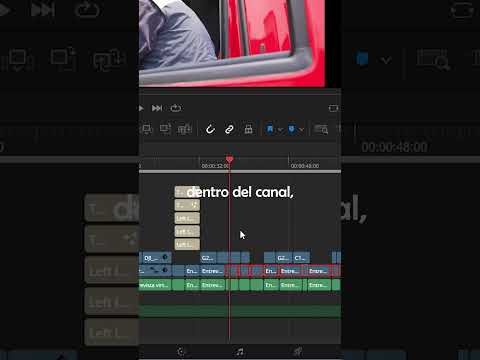
Task: Select rightmost red-outlined blue 'Entre...' clip
Action: [x=319, y=271]
